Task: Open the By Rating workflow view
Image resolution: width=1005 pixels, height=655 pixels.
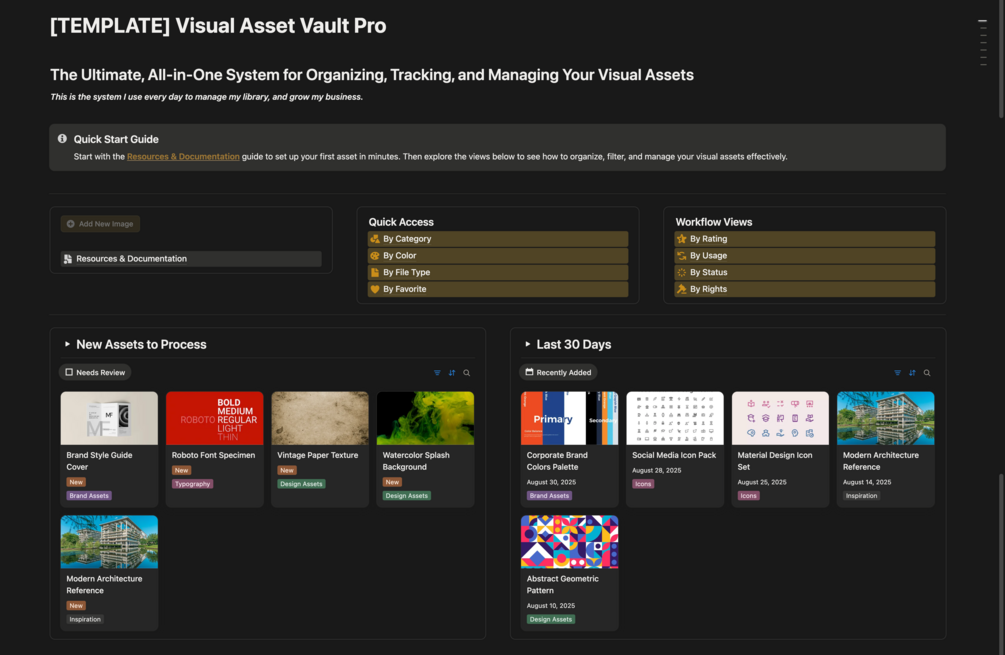Action: pos(804,238)
